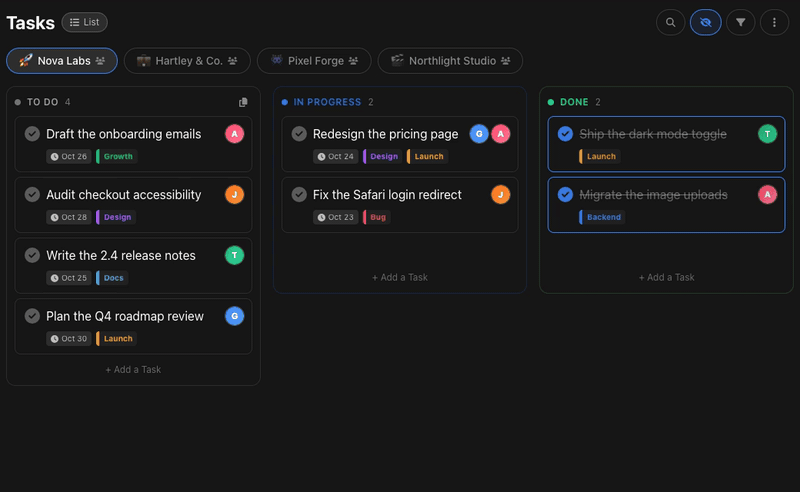Click the blue Docs tag
The image size is (800, 492).
[112, 278]
